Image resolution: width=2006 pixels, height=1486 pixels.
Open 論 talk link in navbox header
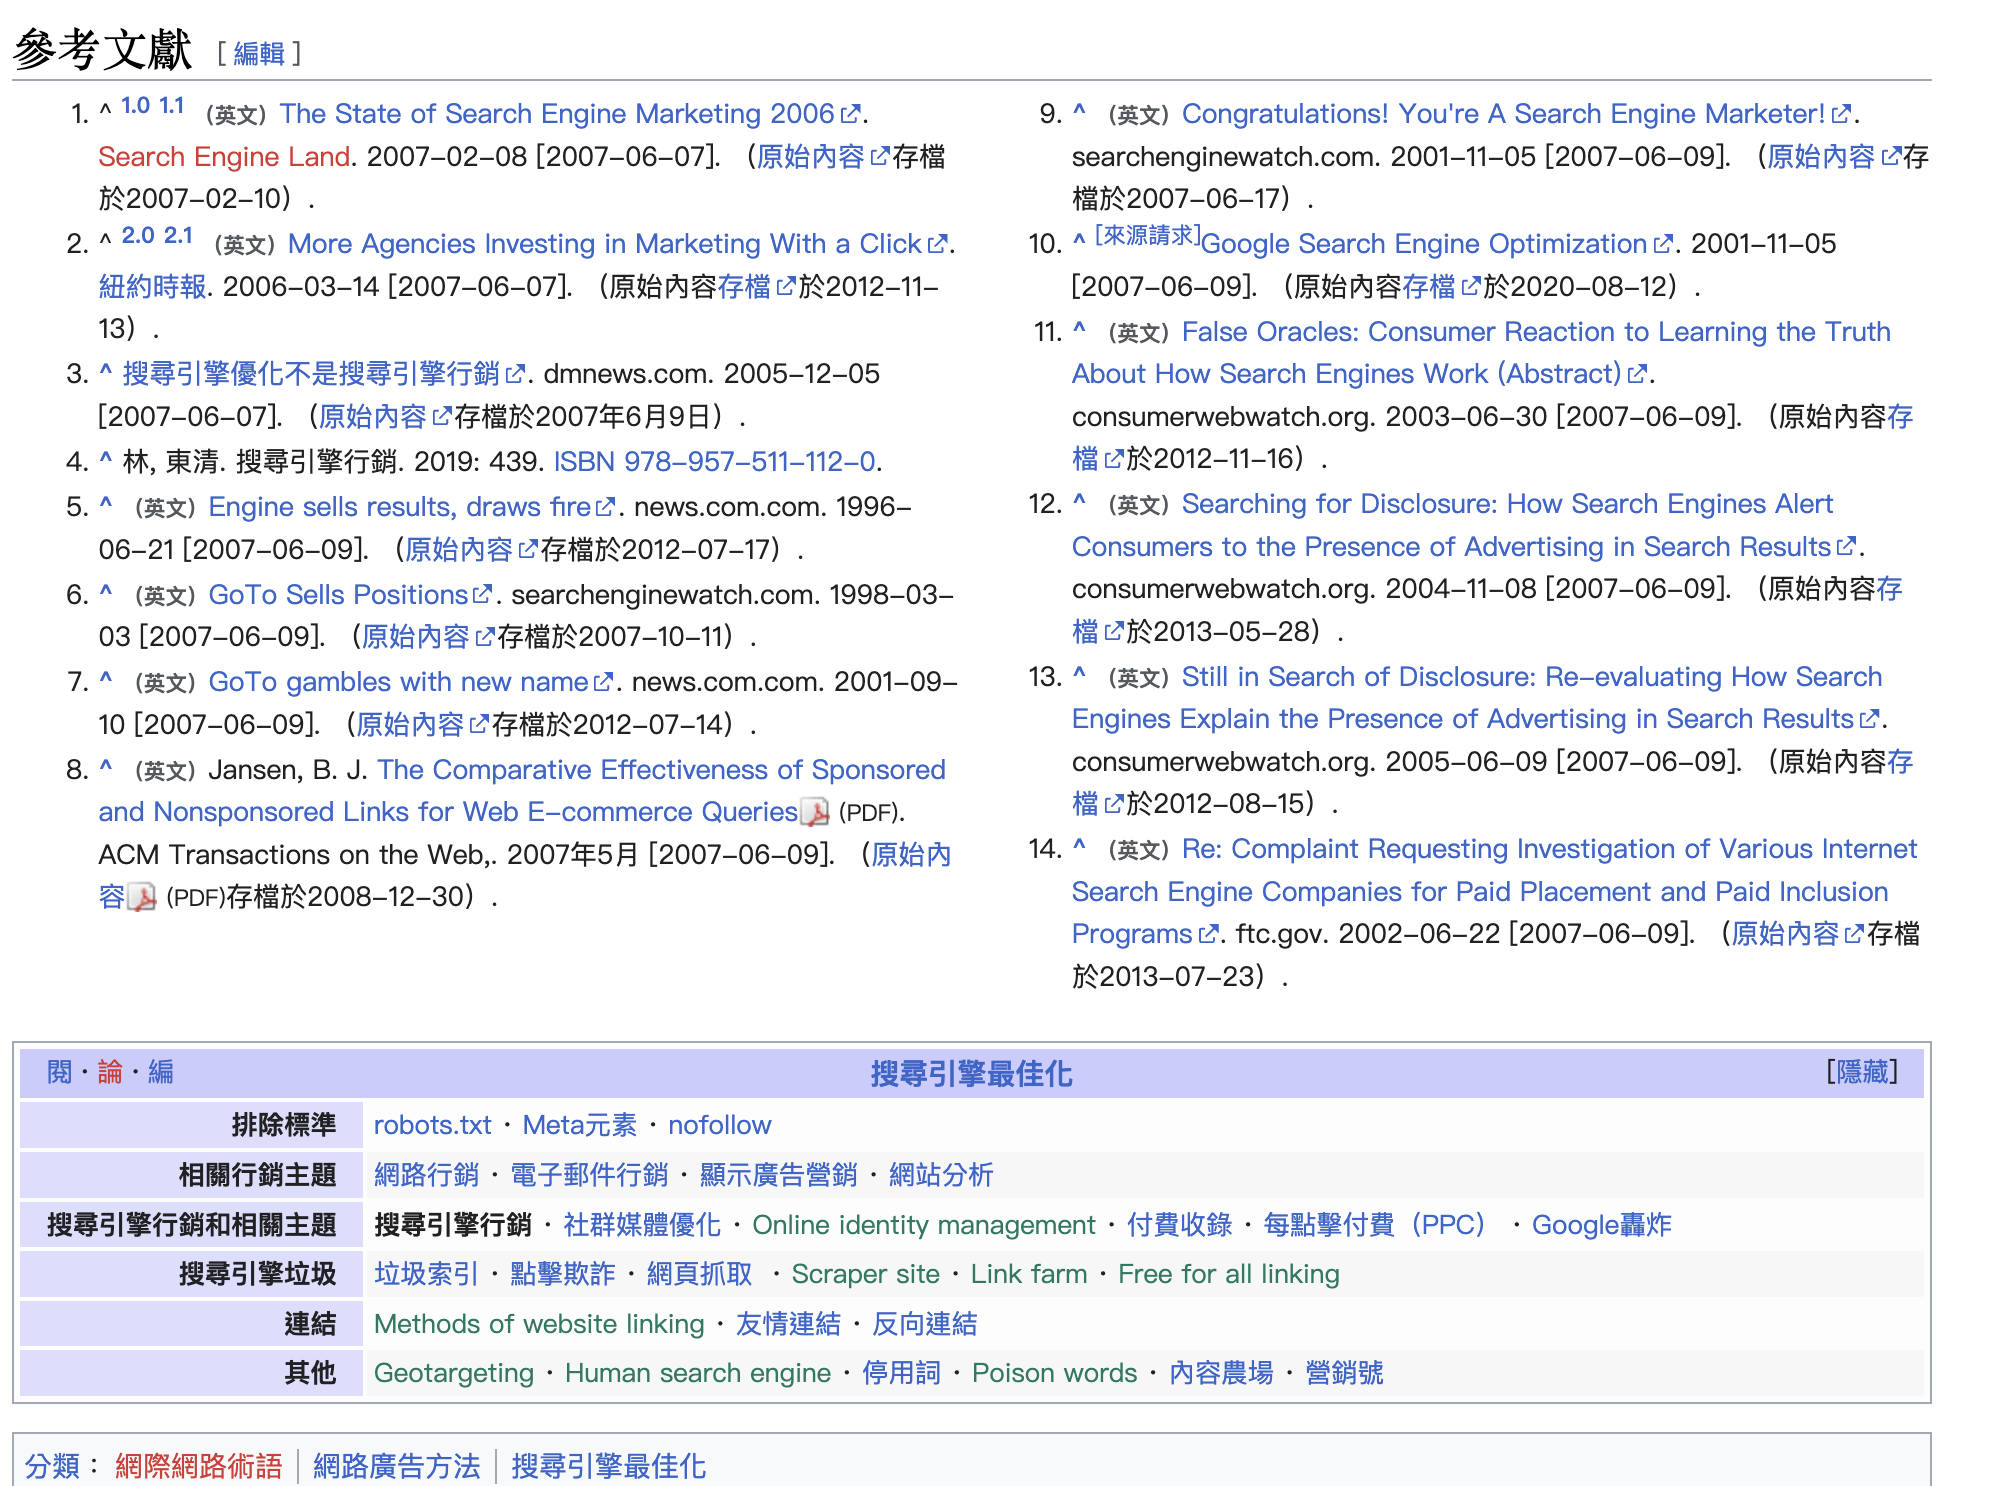click(x=110, y=1072)
